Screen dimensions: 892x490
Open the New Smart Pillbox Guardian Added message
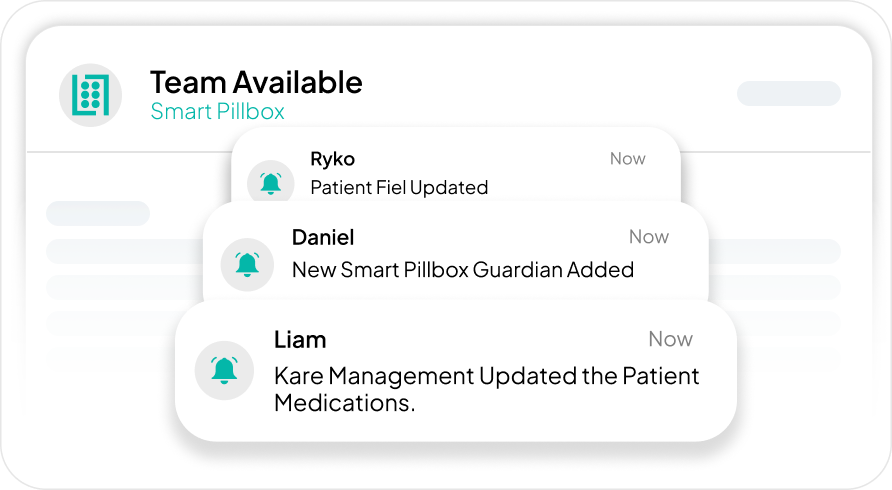pyautogui.click(x=462, y=269)
